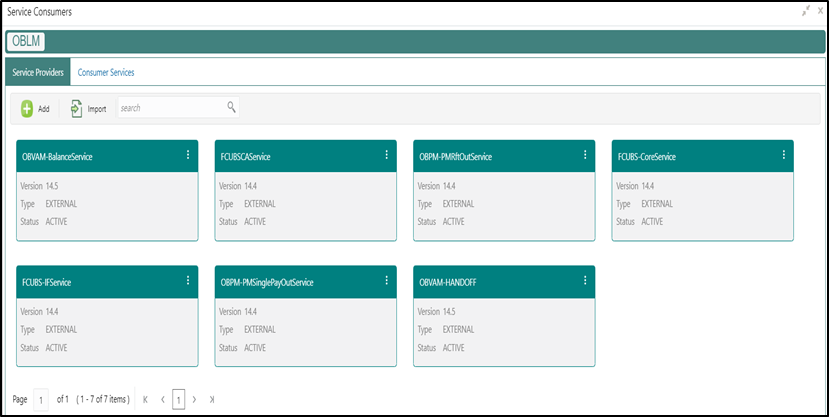
Task: Select page 1 in pagination
Action: pyautogui.click(x=179, y=400)
